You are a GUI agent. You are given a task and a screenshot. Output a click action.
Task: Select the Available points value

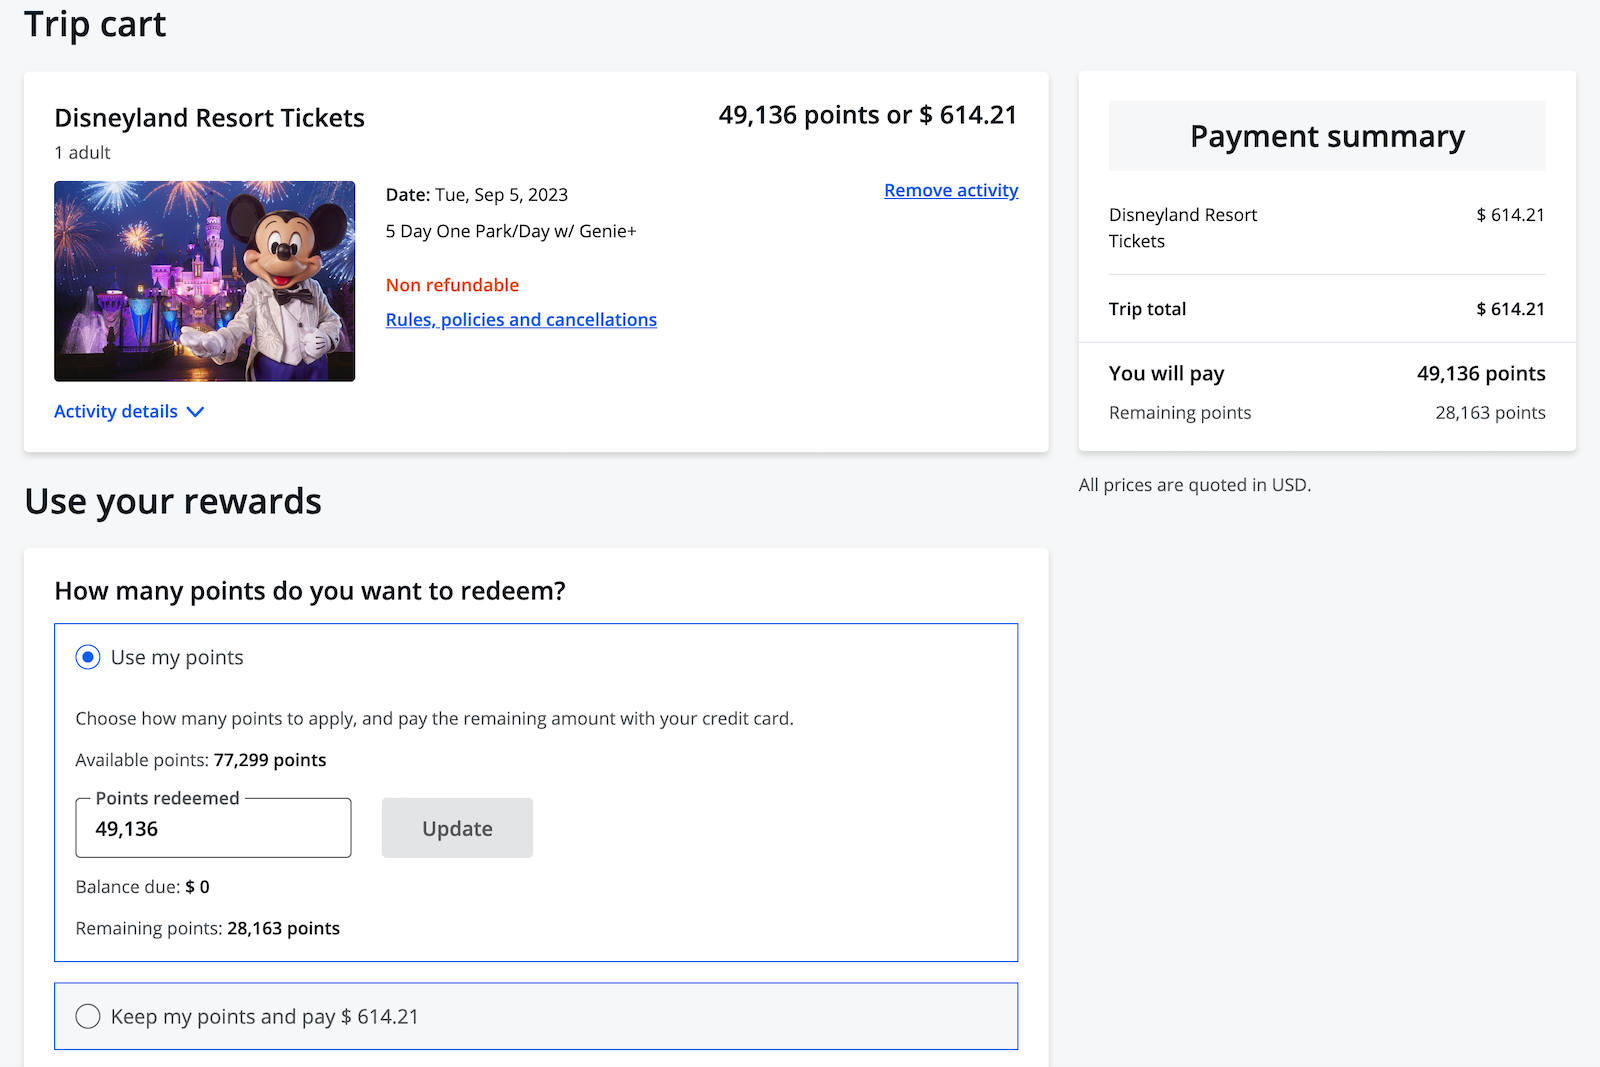[x=270, y=760]
